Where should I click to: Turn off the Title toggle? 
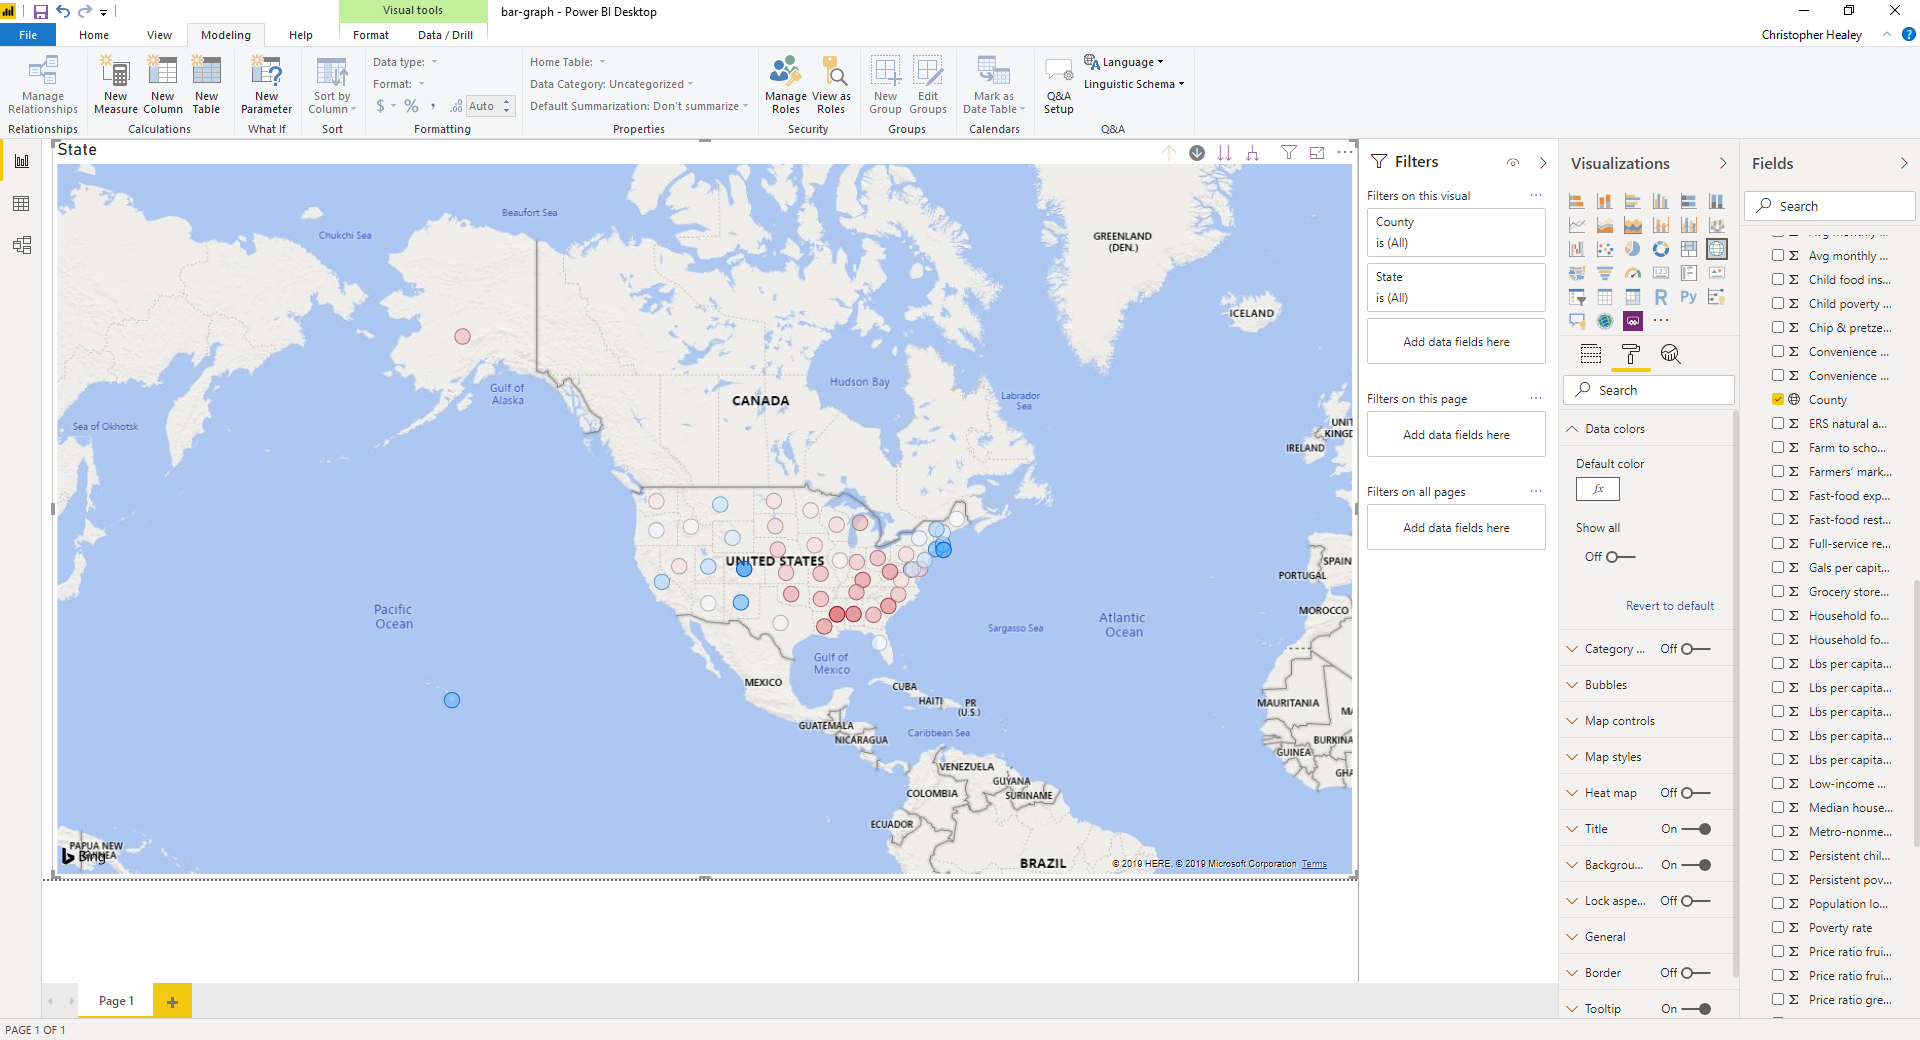[x=1697, y=829]
